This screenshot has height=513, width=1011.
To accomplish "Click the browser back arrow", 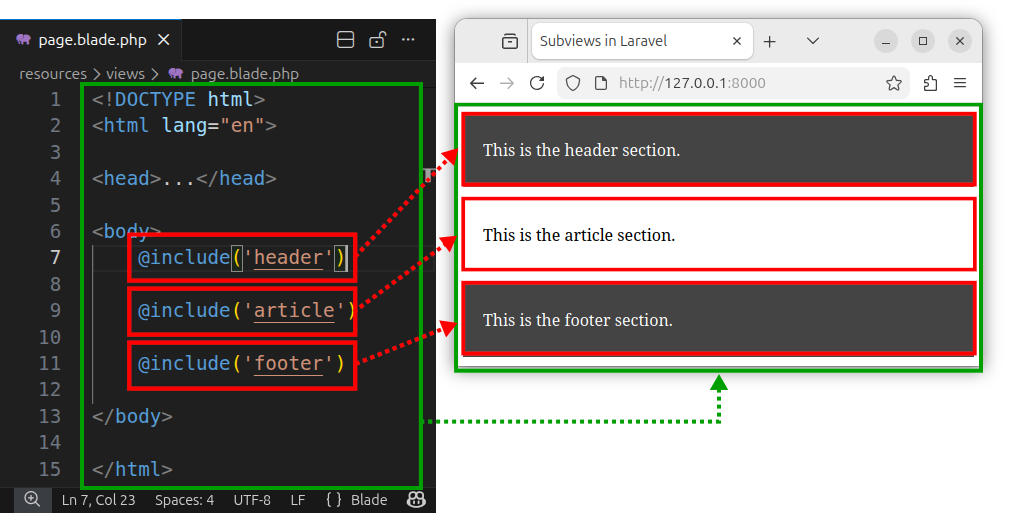I will click(477, 83).
